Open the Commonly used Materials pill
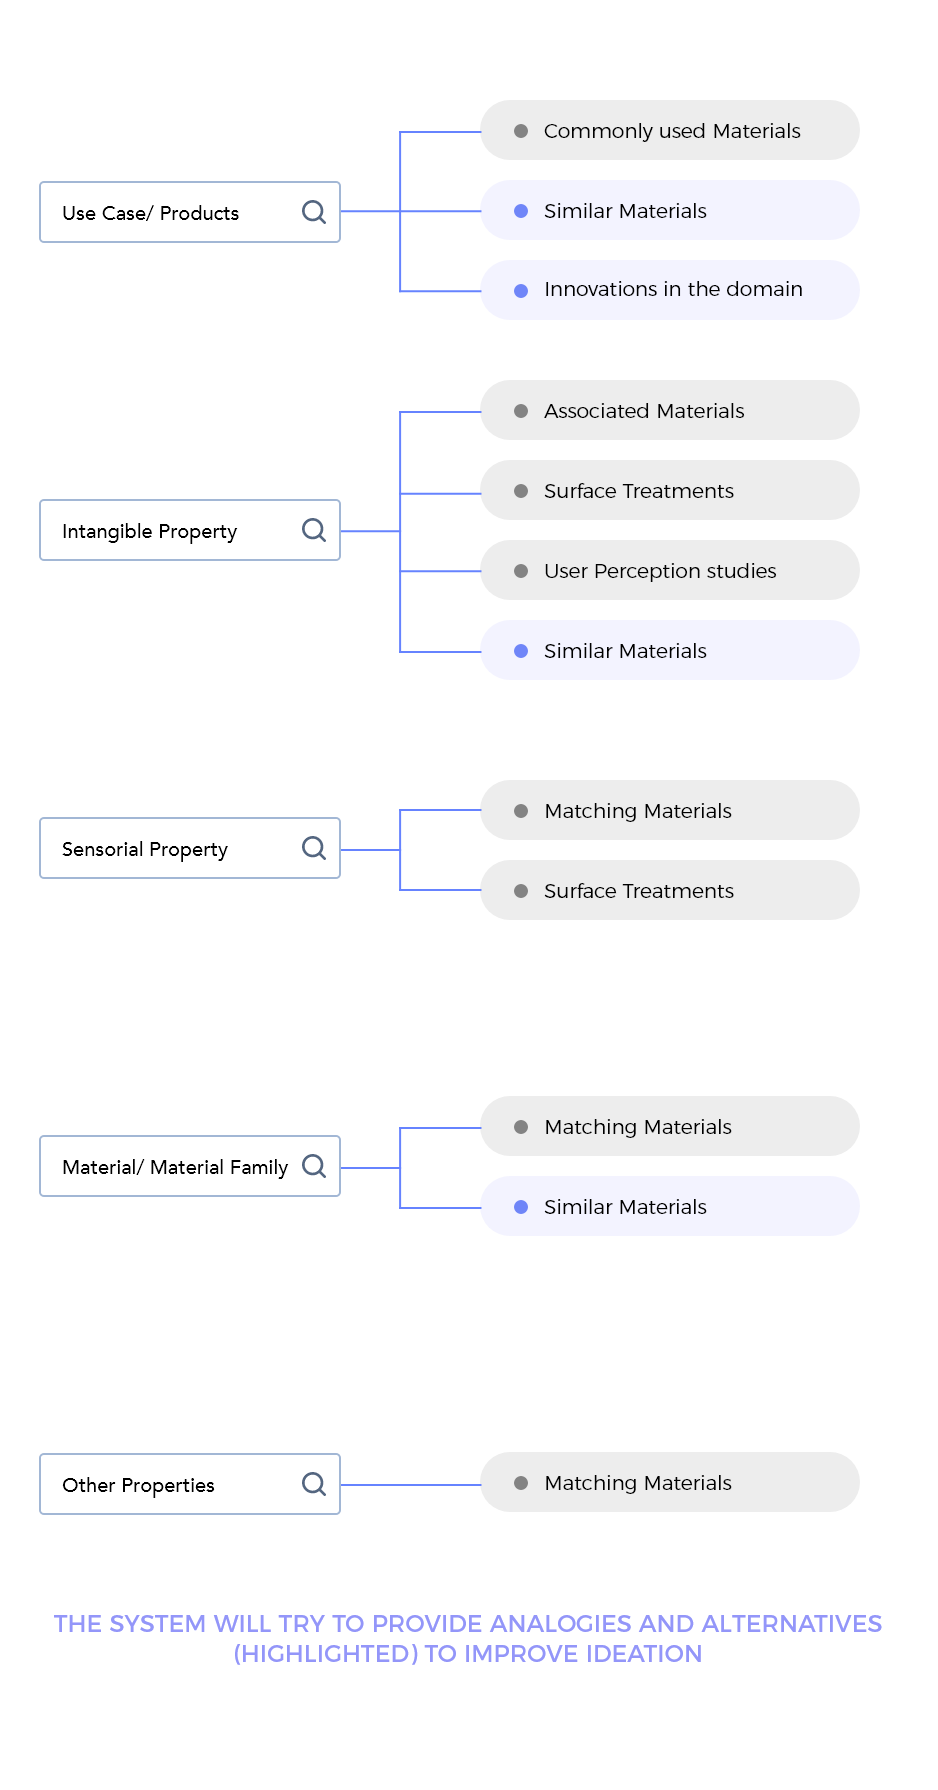This screenshot has width=938, height=1790. (x=670, y=130)
